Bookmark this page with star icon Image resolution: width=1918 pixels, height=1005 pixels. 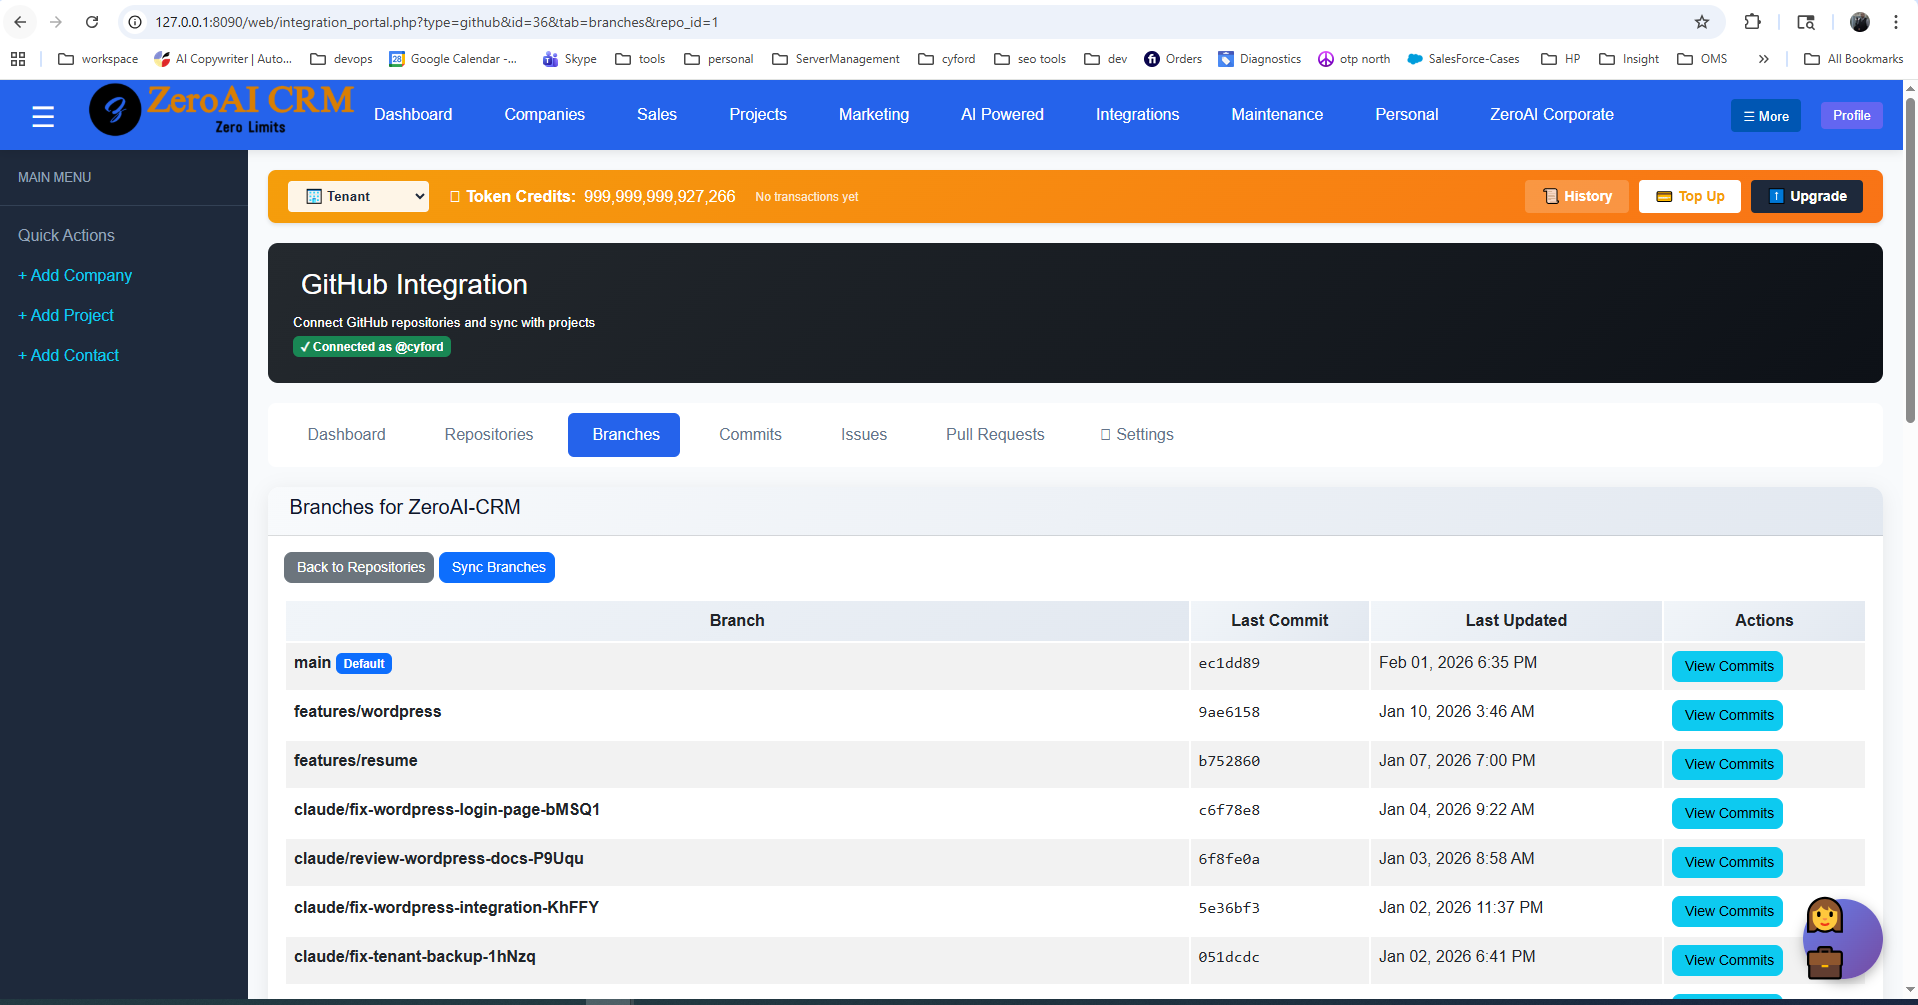pos(1702,22)
